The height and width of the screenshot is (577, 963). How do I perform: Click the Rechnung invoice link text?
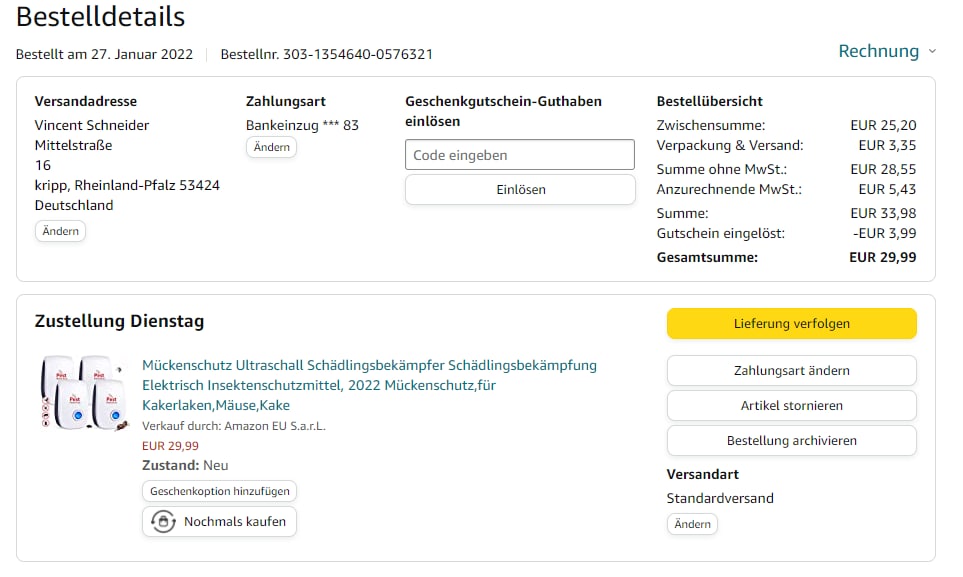pyautogui.click(x=878, y=51)
